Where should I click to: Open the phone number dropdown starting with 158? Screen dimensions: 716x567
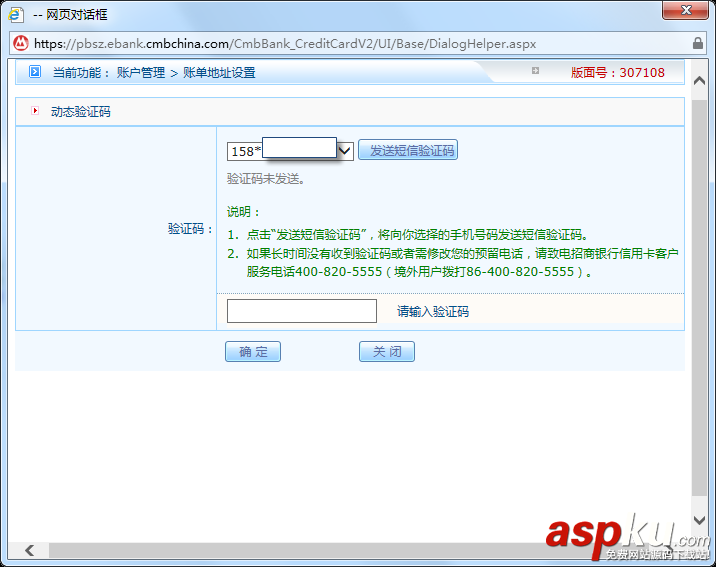point(290,151)
